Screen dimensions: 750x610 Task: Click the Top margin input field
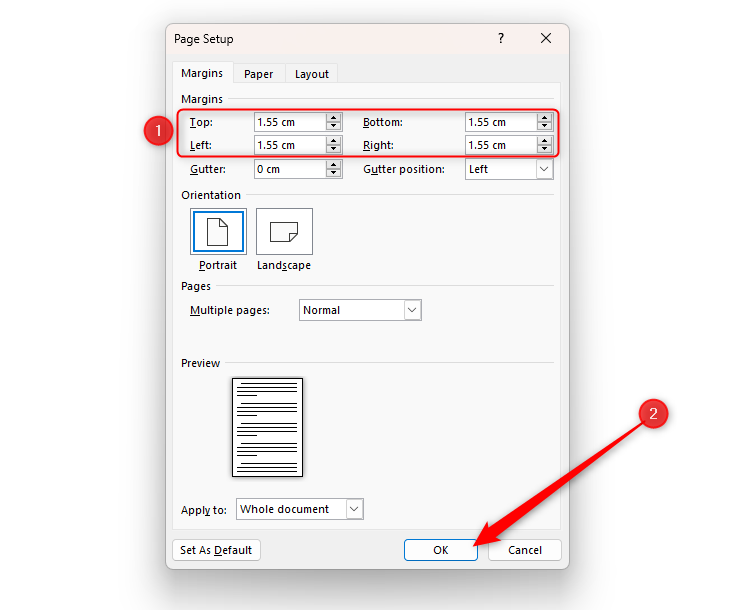pyautogui.click(x=290, y=122)
